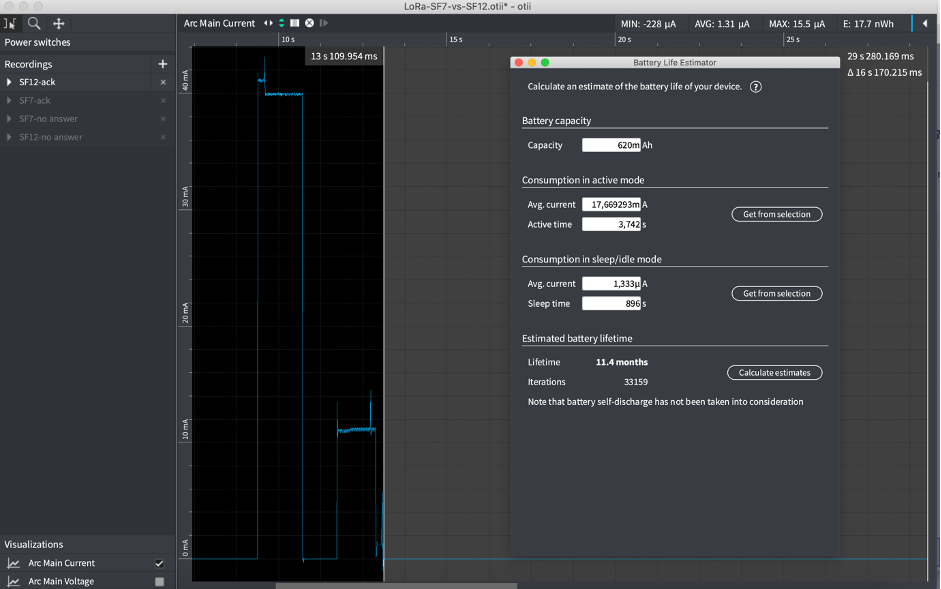Click the AVG: 1.31 µA statistic

click(x=722, y=24)
